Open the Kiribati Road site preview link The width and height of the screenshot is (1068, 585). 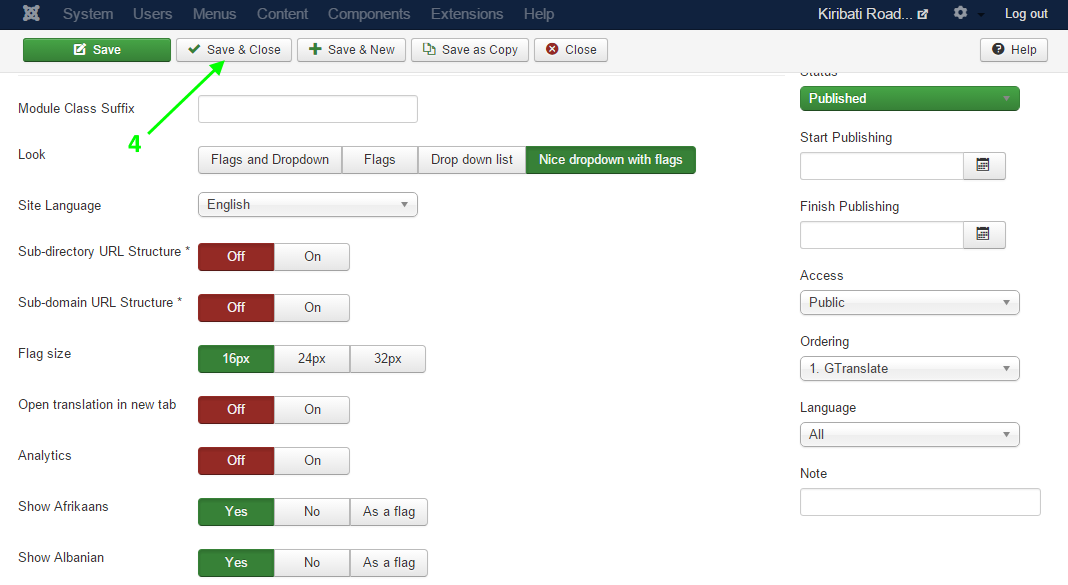pos(873,14)
